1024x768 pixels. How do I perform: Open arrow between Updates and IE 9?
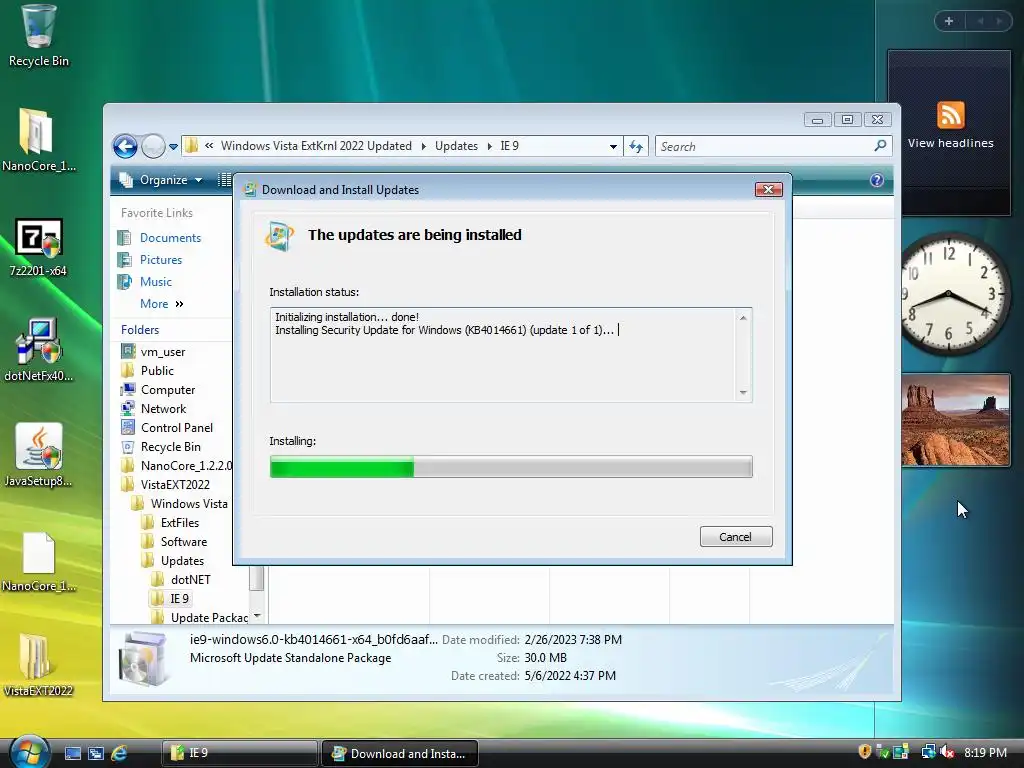489,146
